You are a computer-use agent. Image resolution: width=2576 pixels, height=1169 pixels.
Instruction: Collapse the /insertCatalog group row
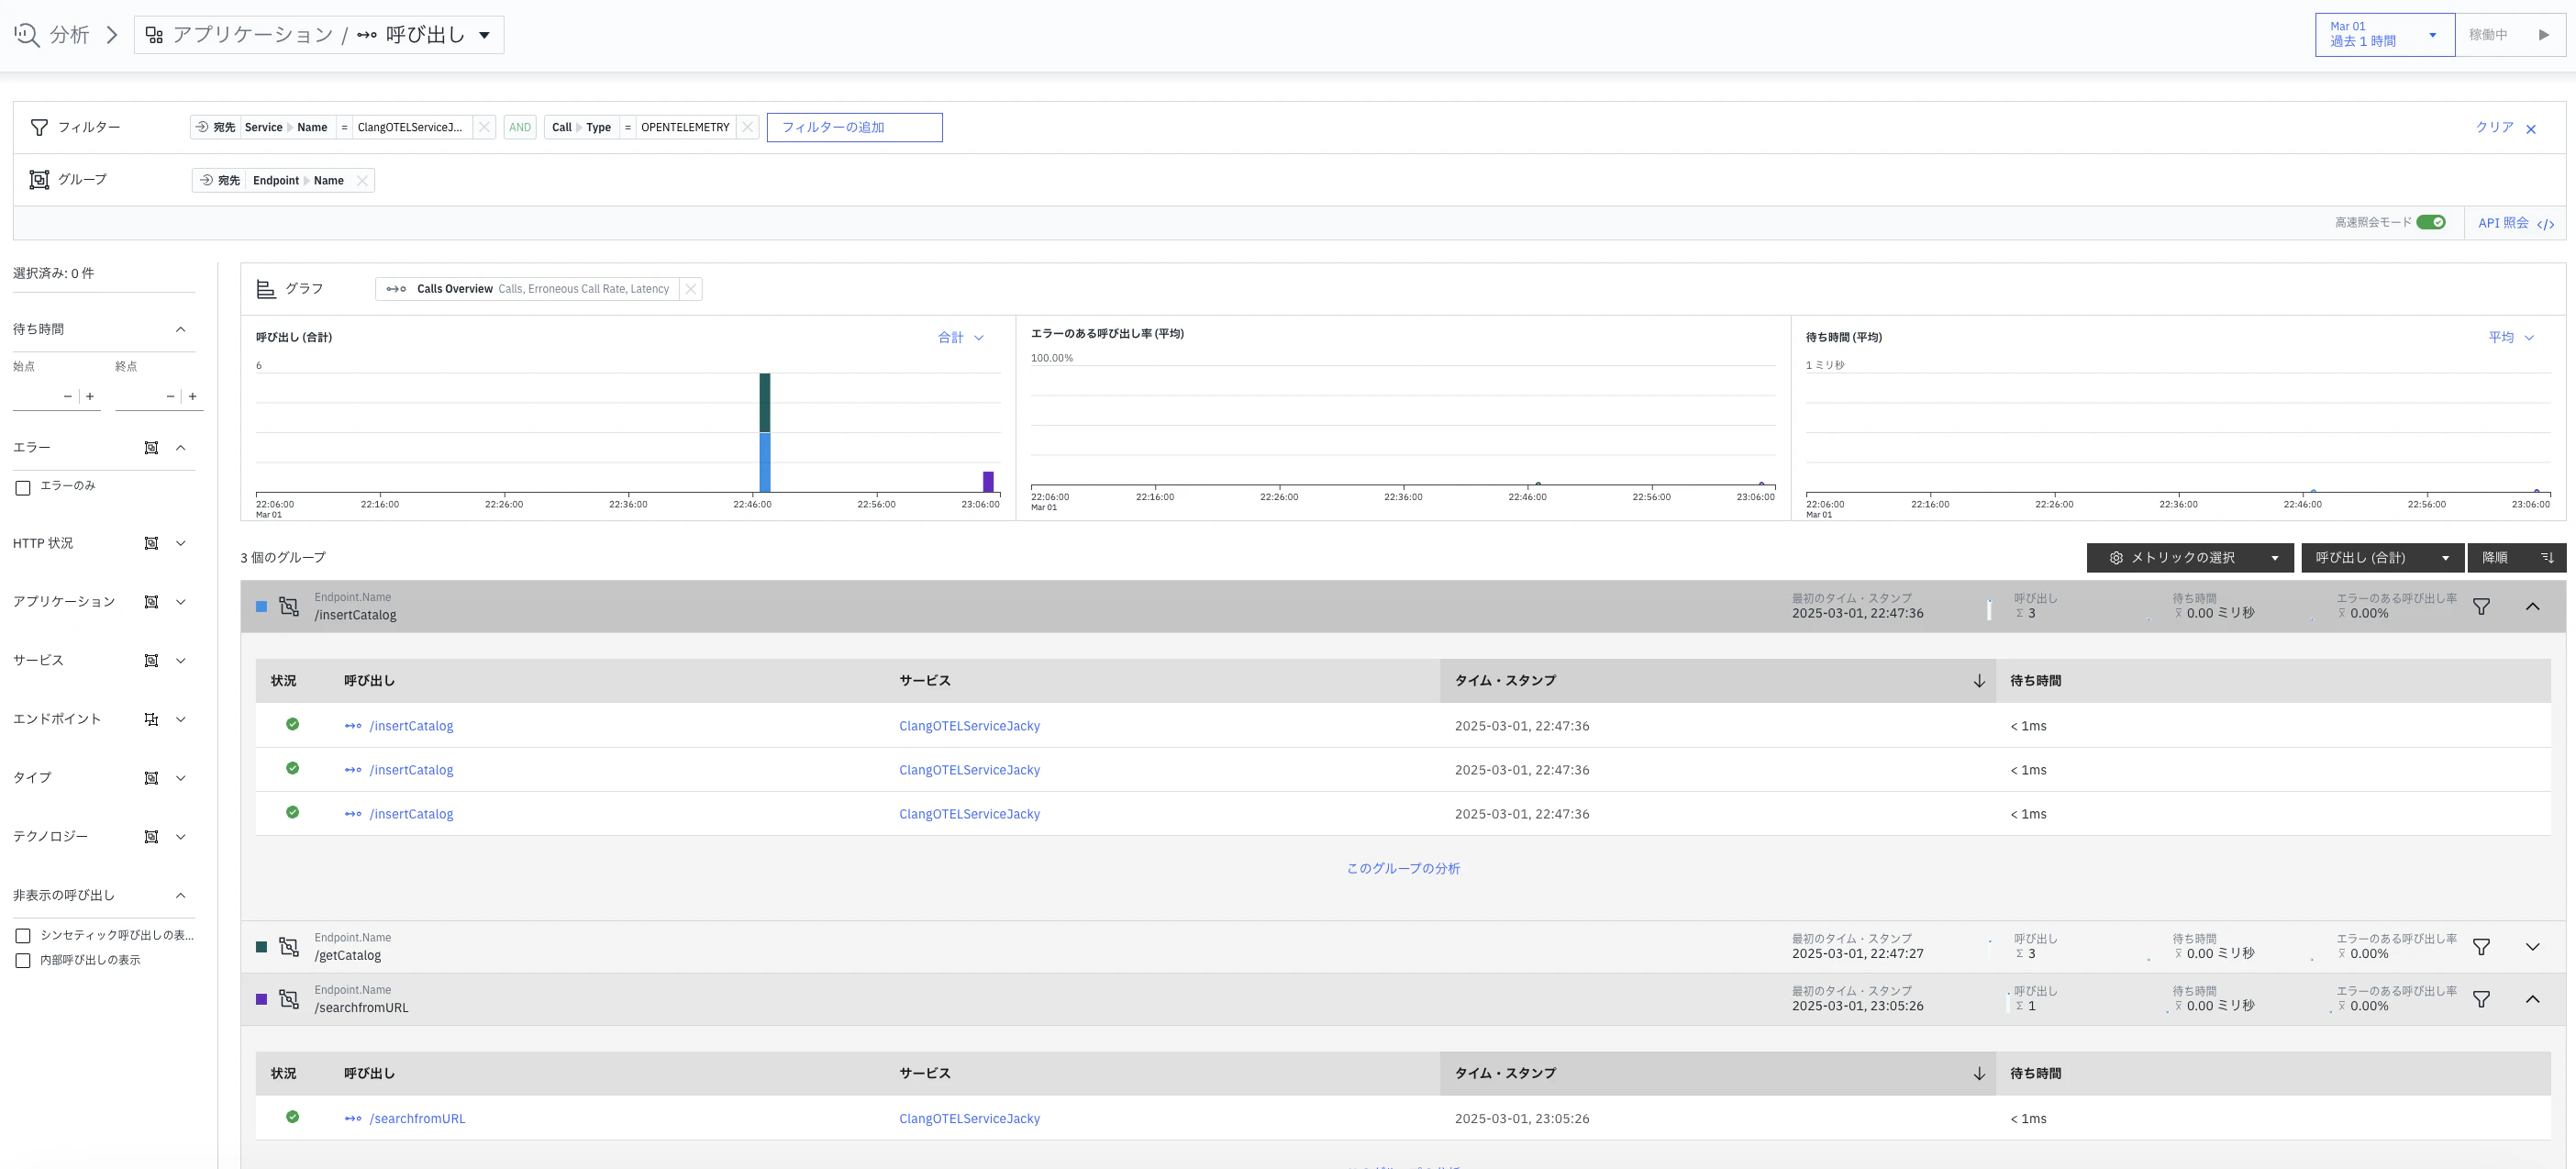pos(2532,607)
